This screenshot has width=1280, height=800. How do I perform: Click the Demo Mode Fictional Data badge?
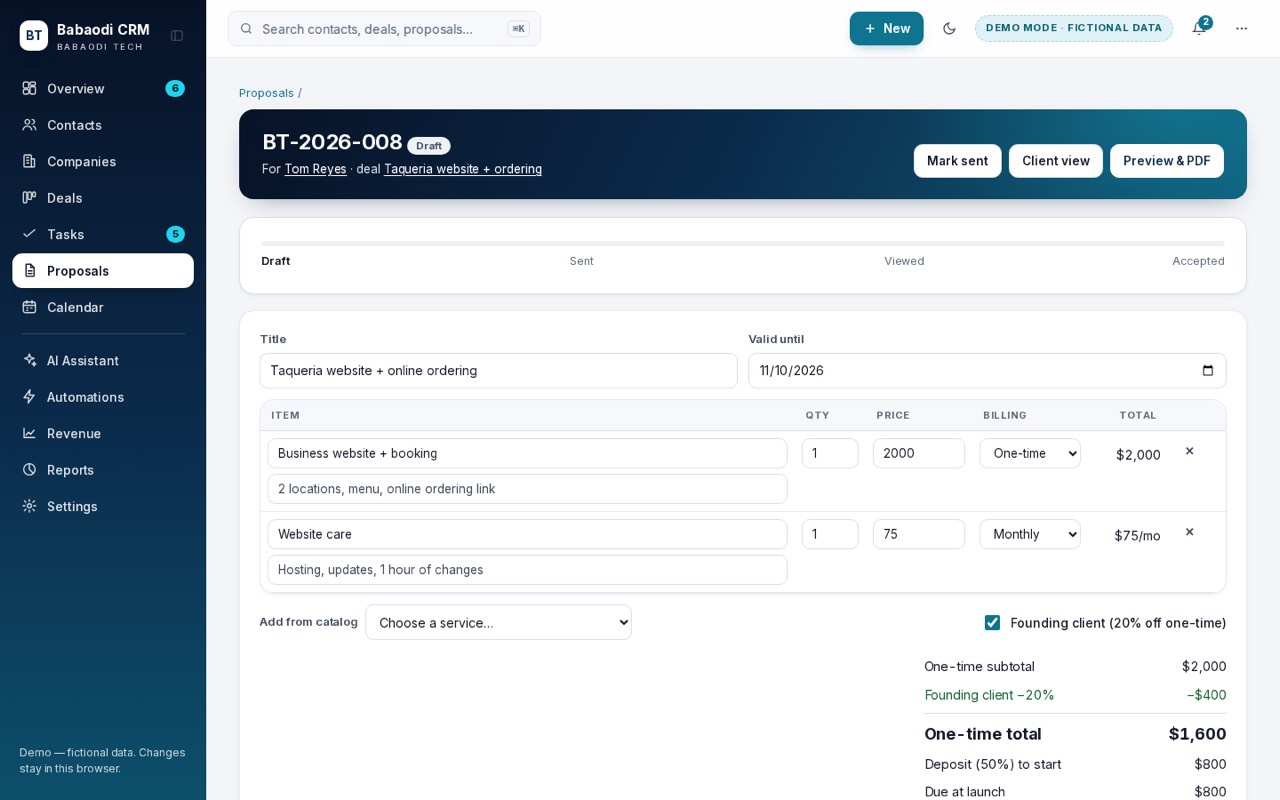[x=1073, y=28]
